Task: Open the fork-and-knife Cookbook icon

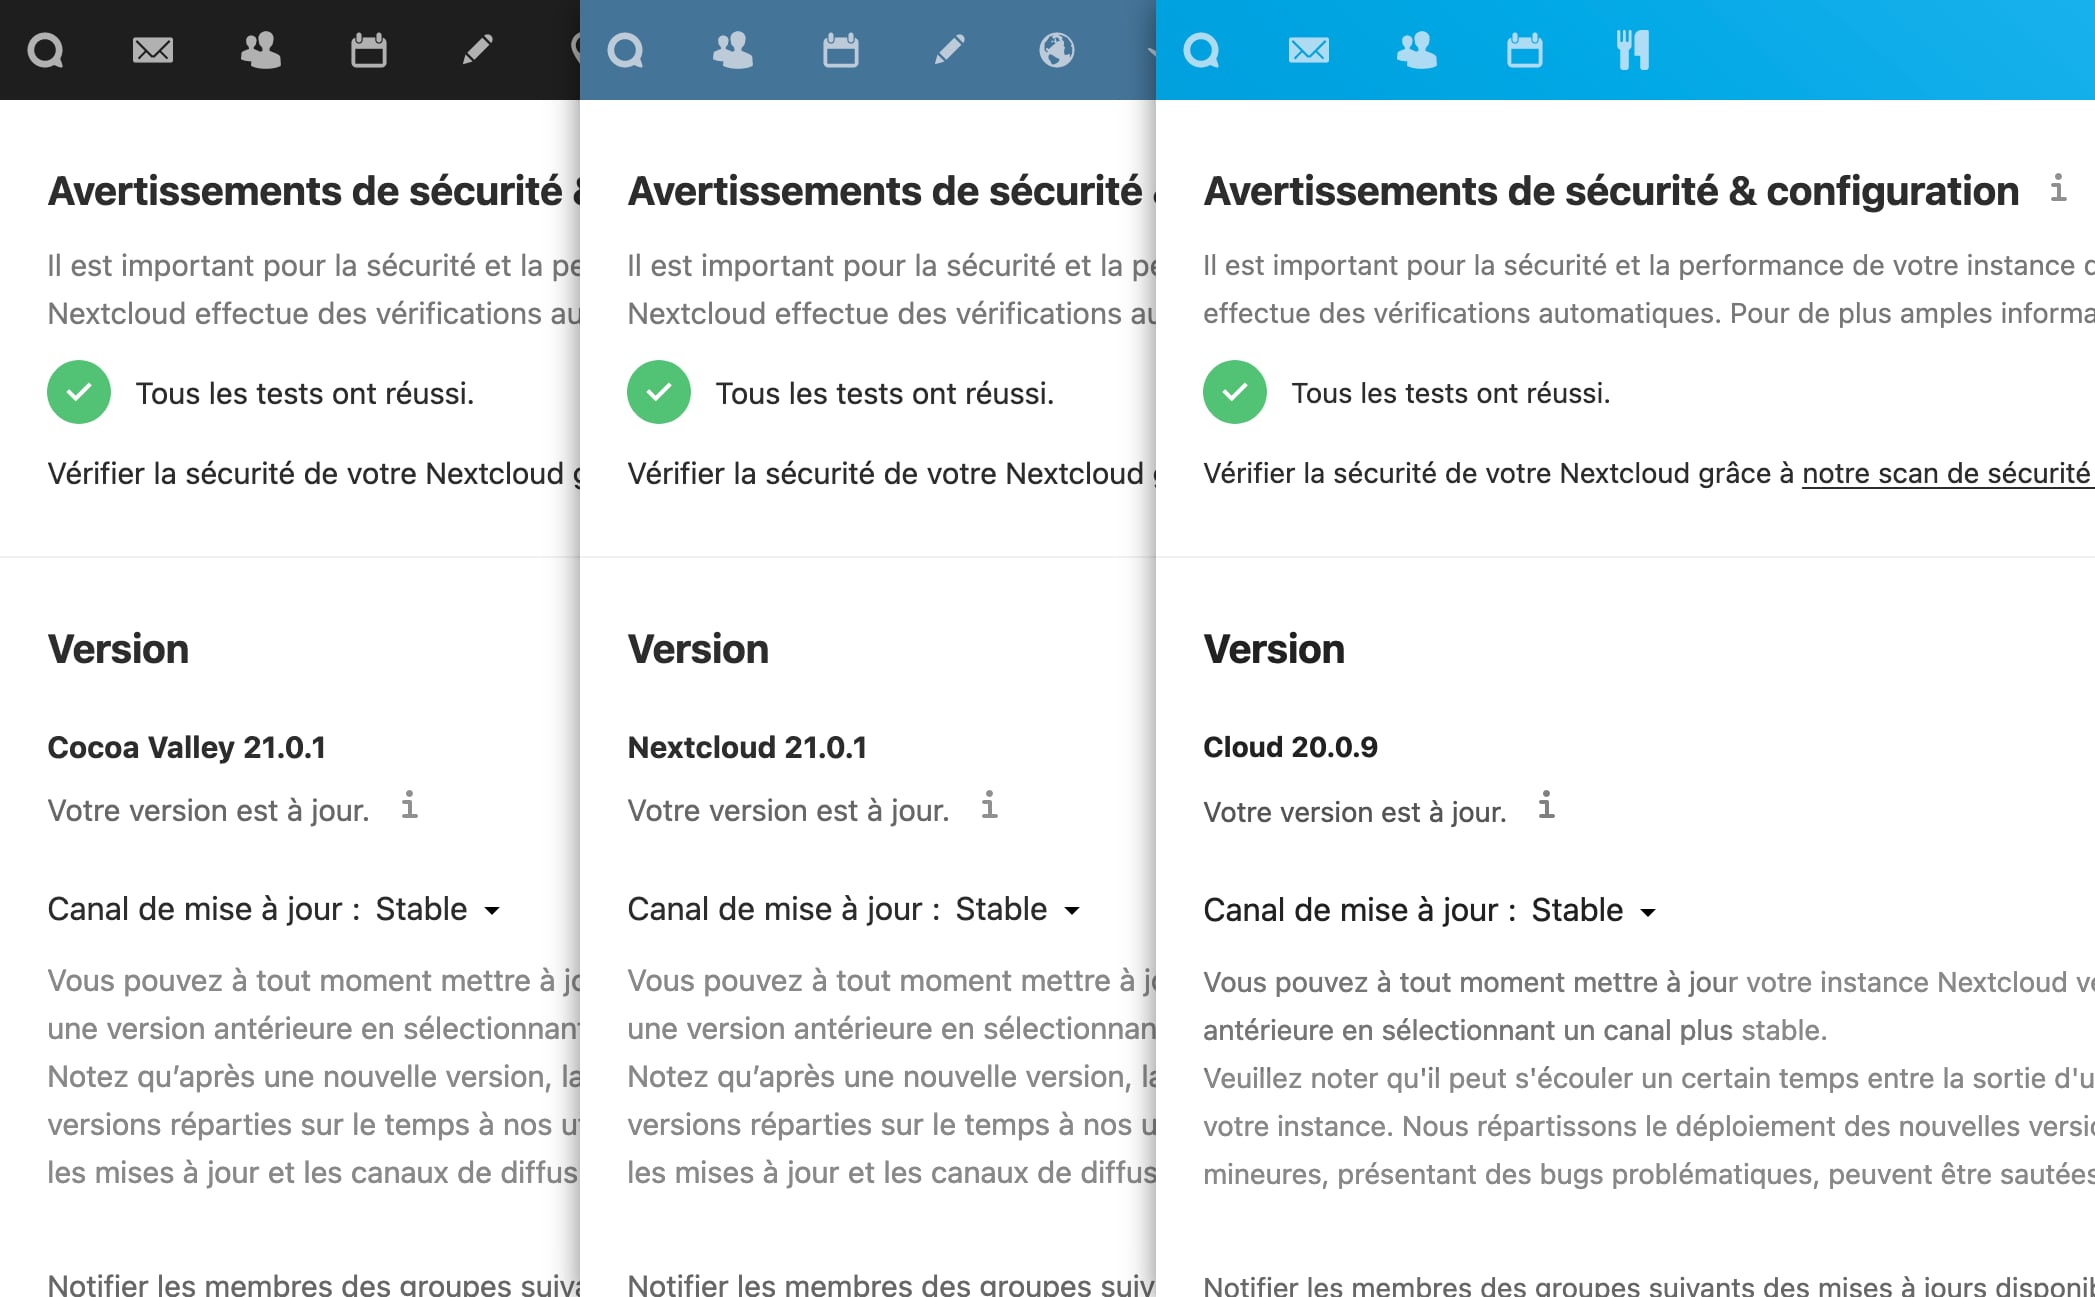Action: (1633, 50)
